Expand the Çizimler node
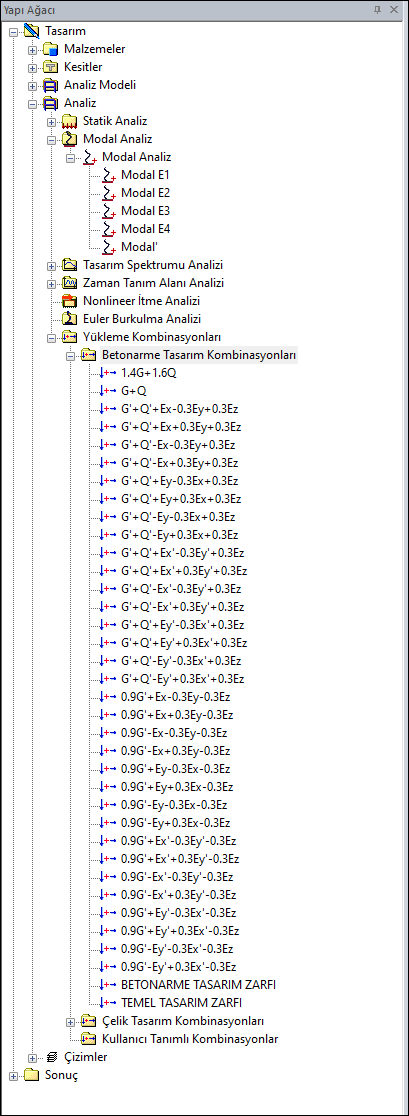 (x=33, y=1058)
